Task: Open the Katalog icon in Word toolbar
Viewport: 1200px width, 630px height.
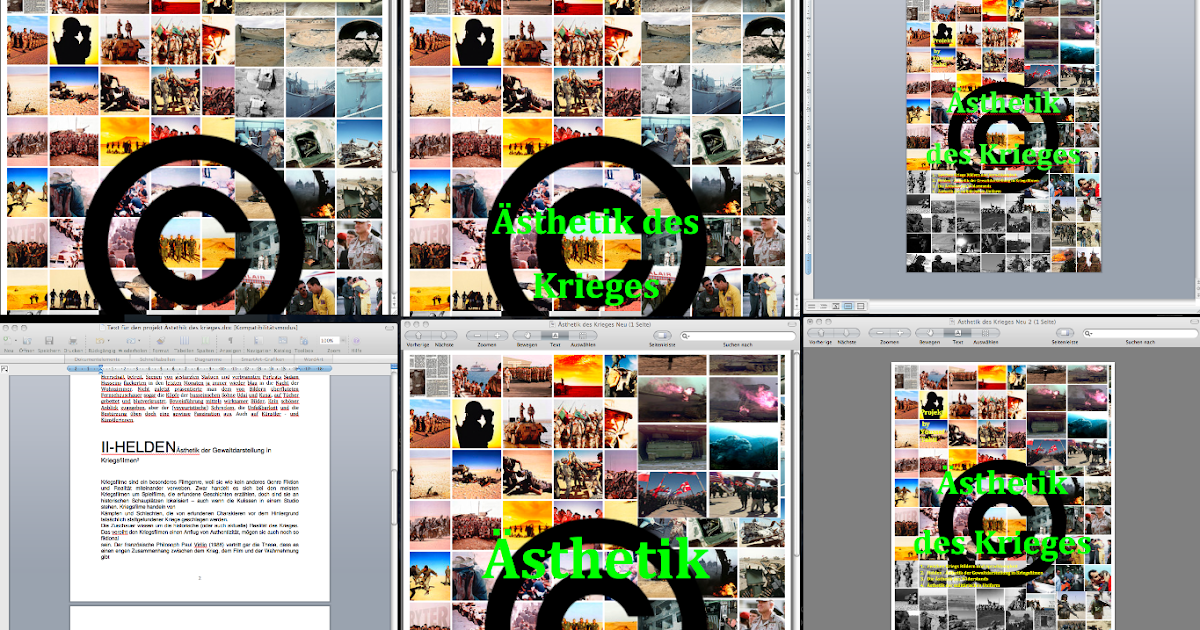Action: tap(282, 341)
